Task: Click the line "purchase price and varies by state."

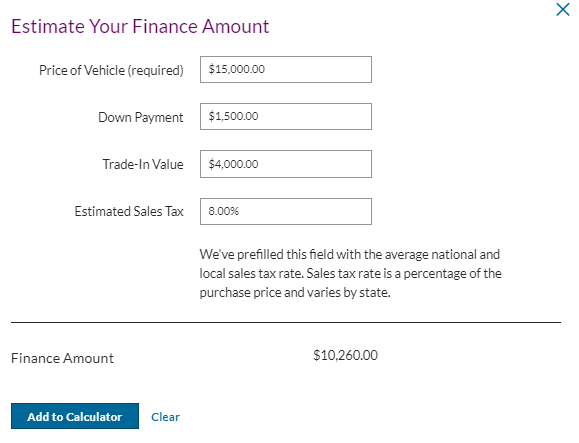Action: [x=295, y=293]
